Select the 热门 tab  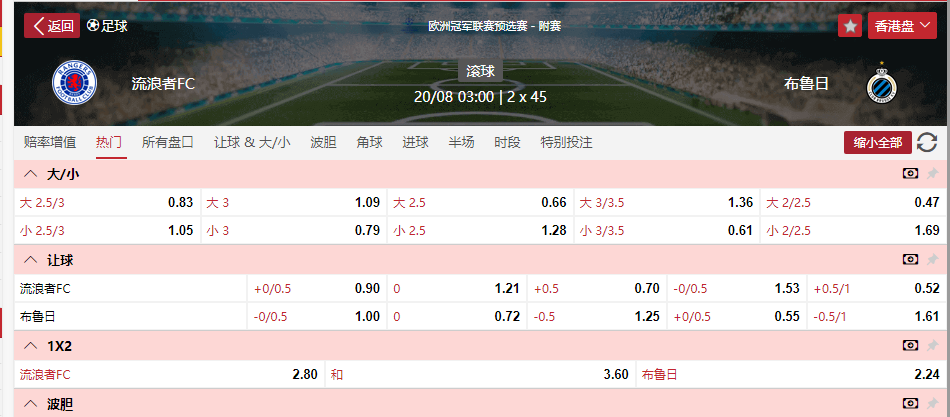click(109, 142)
